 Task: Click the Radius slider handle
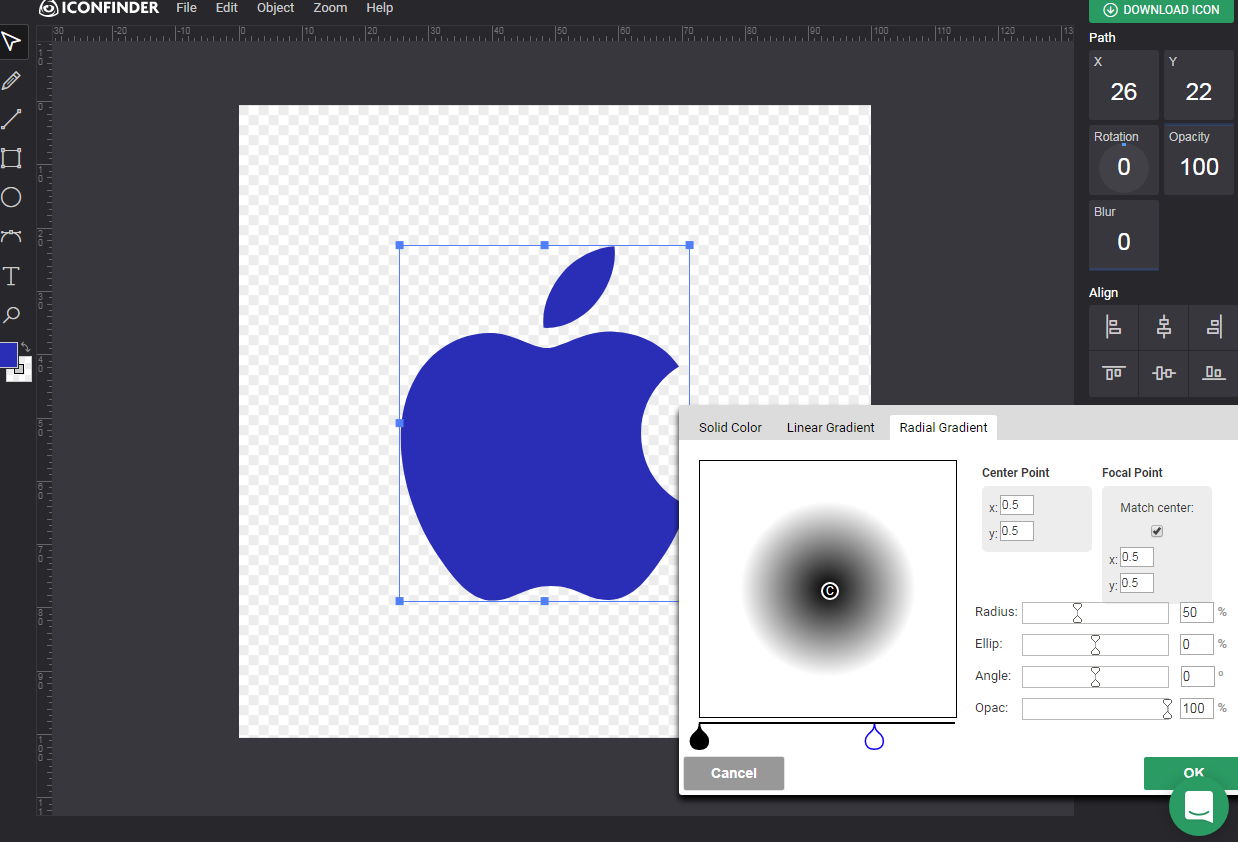pos(1078,613)
